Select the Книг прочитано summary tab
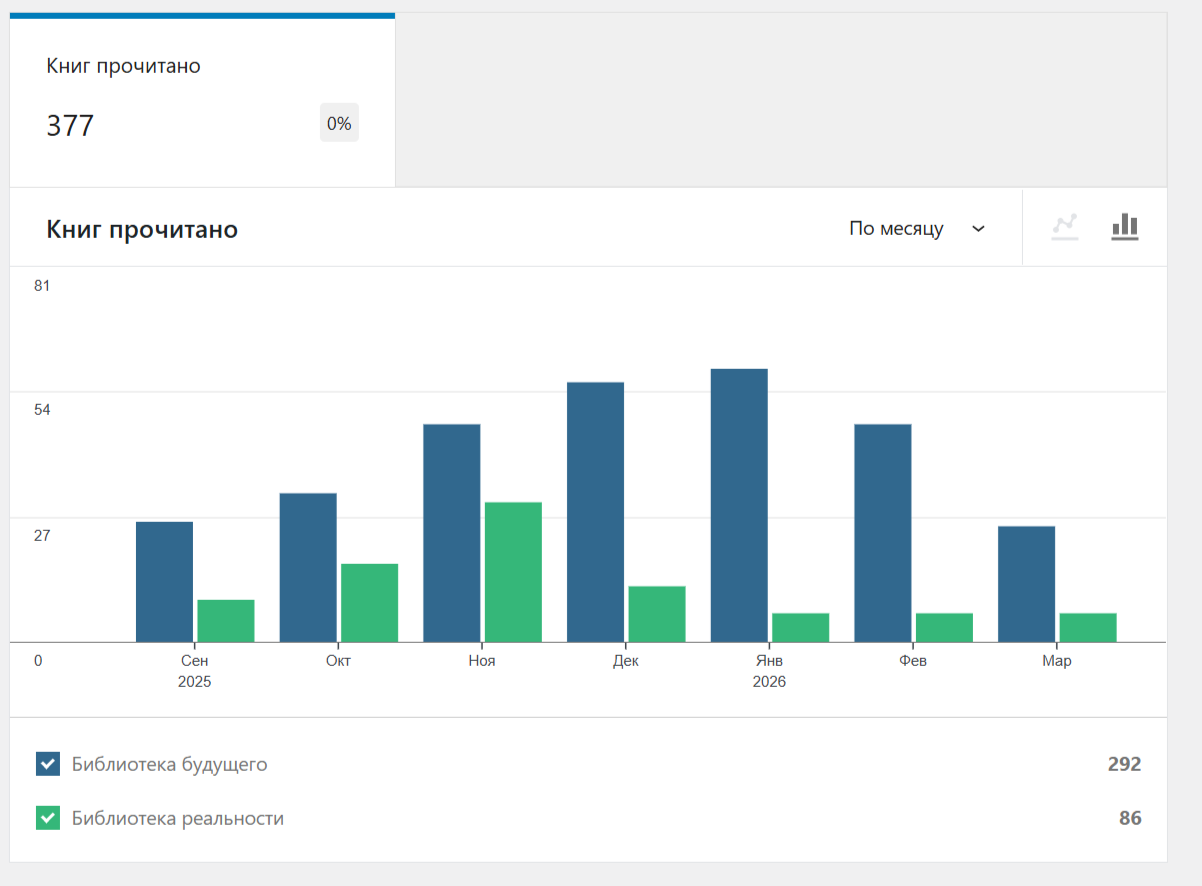 [x=202, y=101]
